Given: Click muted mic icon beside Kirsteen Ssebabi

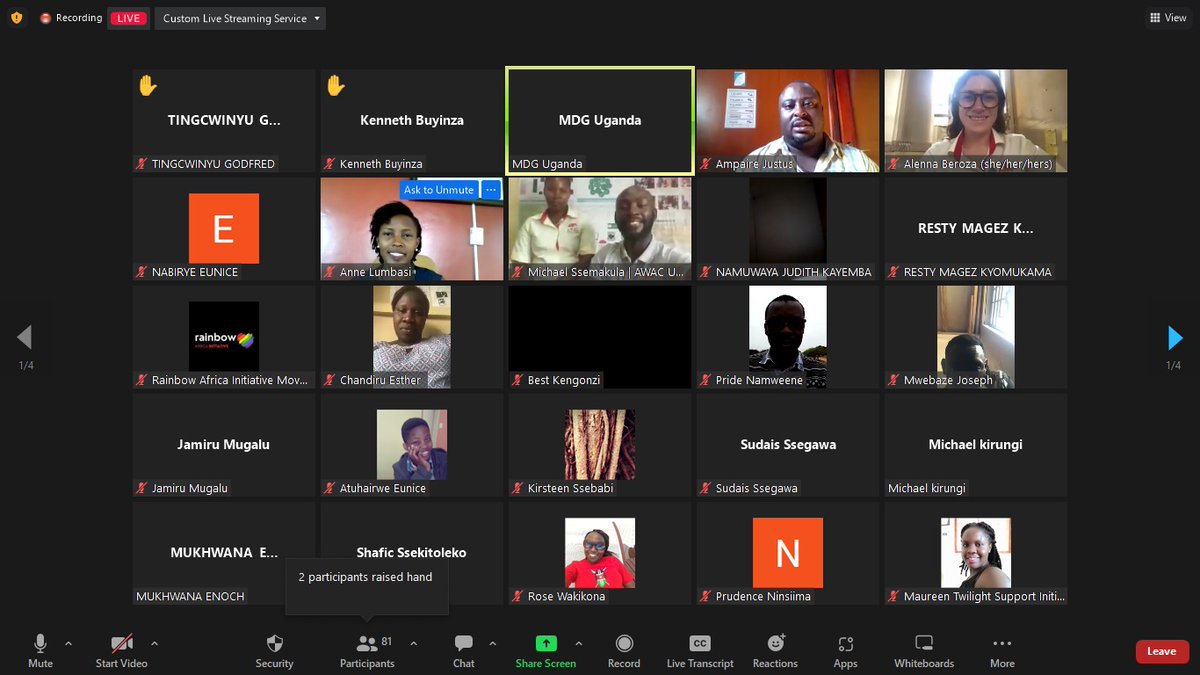Looking at the screenshot, I should [518, 488].
